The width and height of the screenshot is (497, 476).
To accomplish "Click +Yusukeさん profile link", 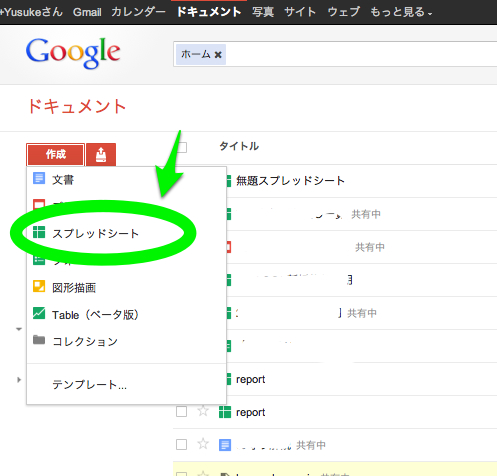I will tap(31, 12).
